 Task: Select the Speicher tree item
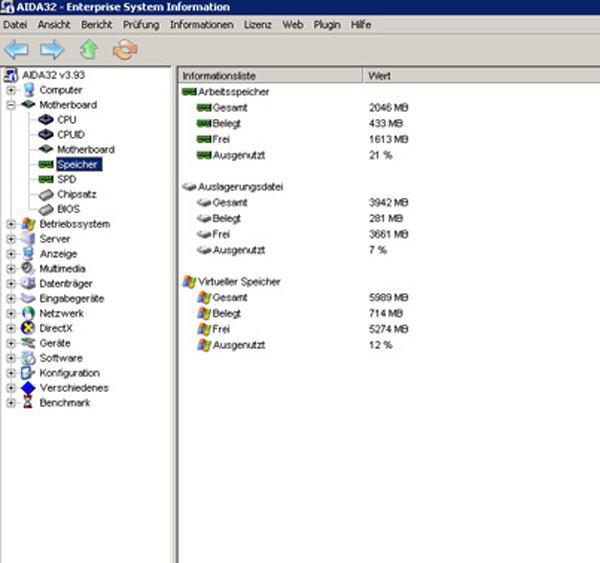tap(79, 165)
